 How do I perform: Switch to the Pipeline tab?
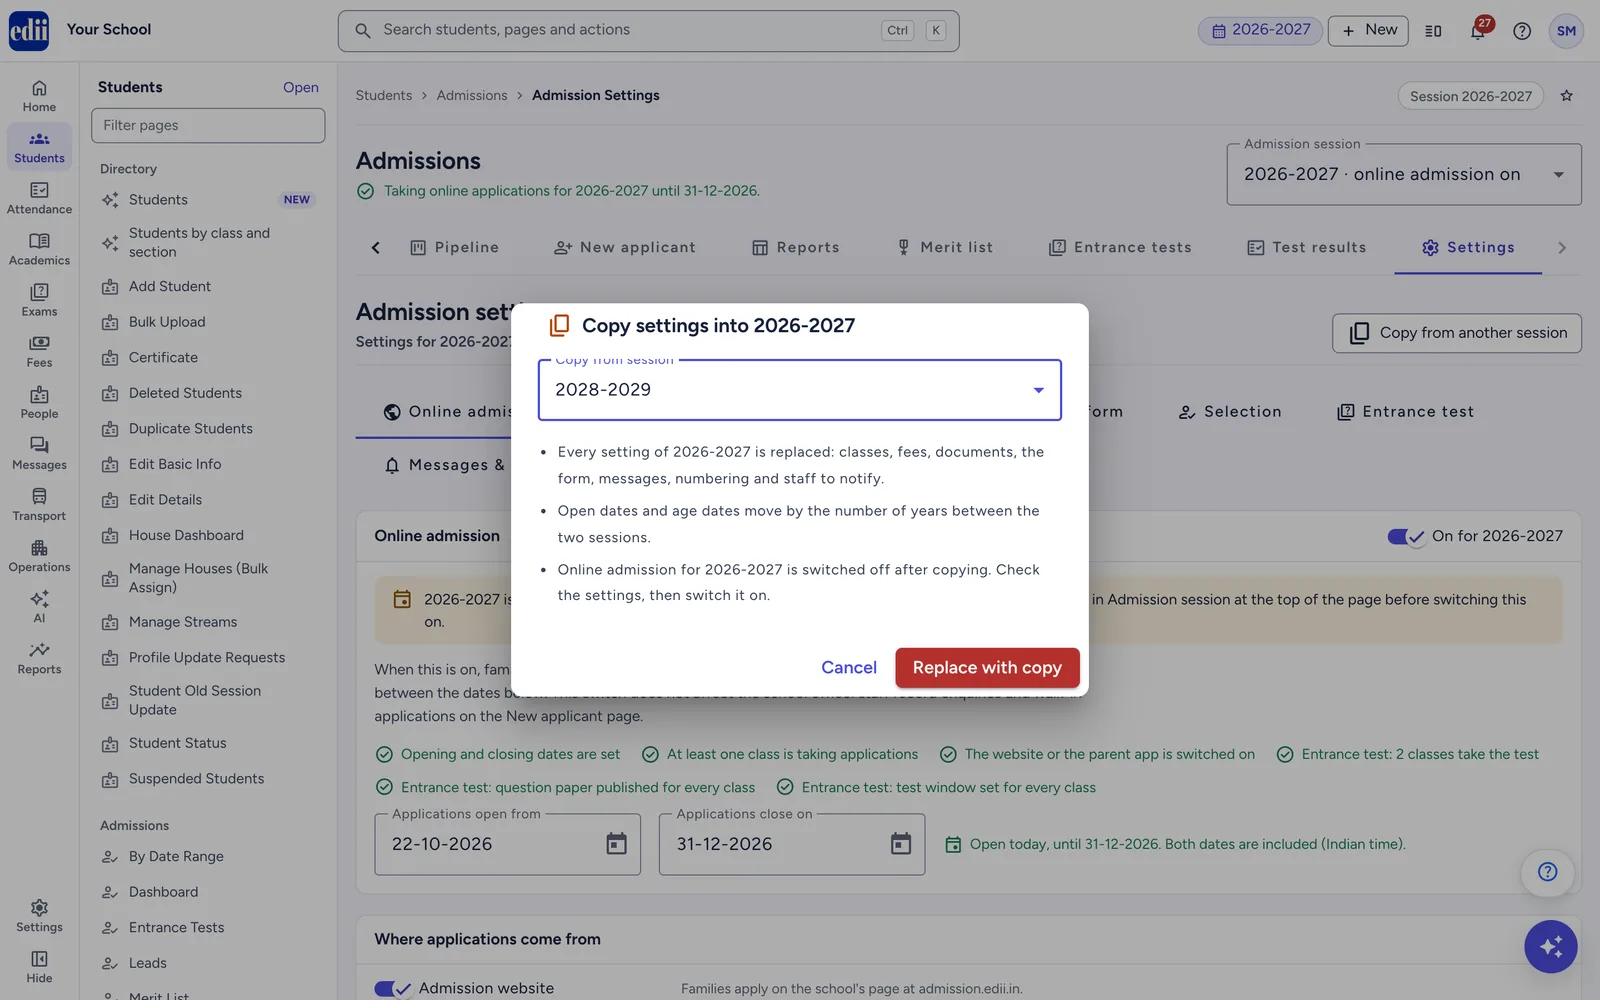click(454, 247)
